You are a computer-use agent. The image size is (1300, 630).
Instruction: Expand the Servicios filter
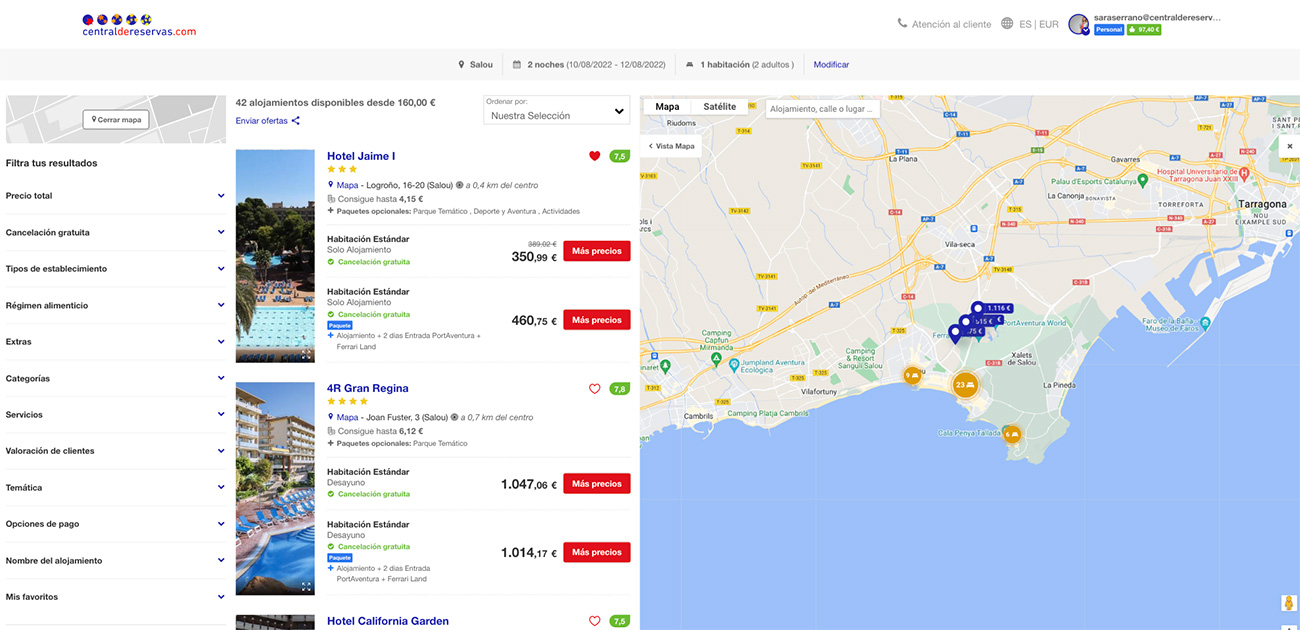pos(116,414)
